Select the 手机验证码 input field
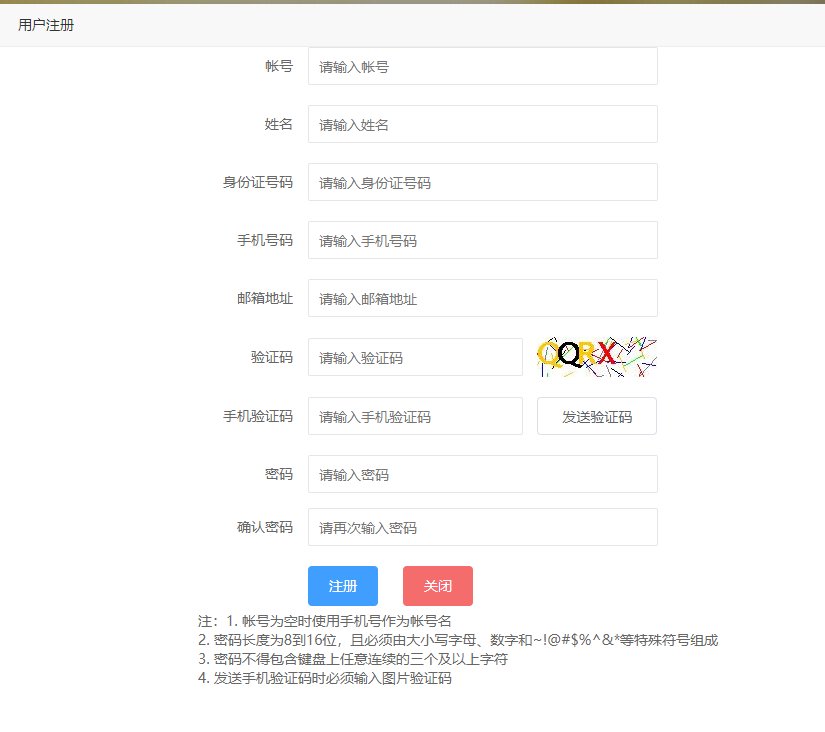 click(x=415, y=417)
